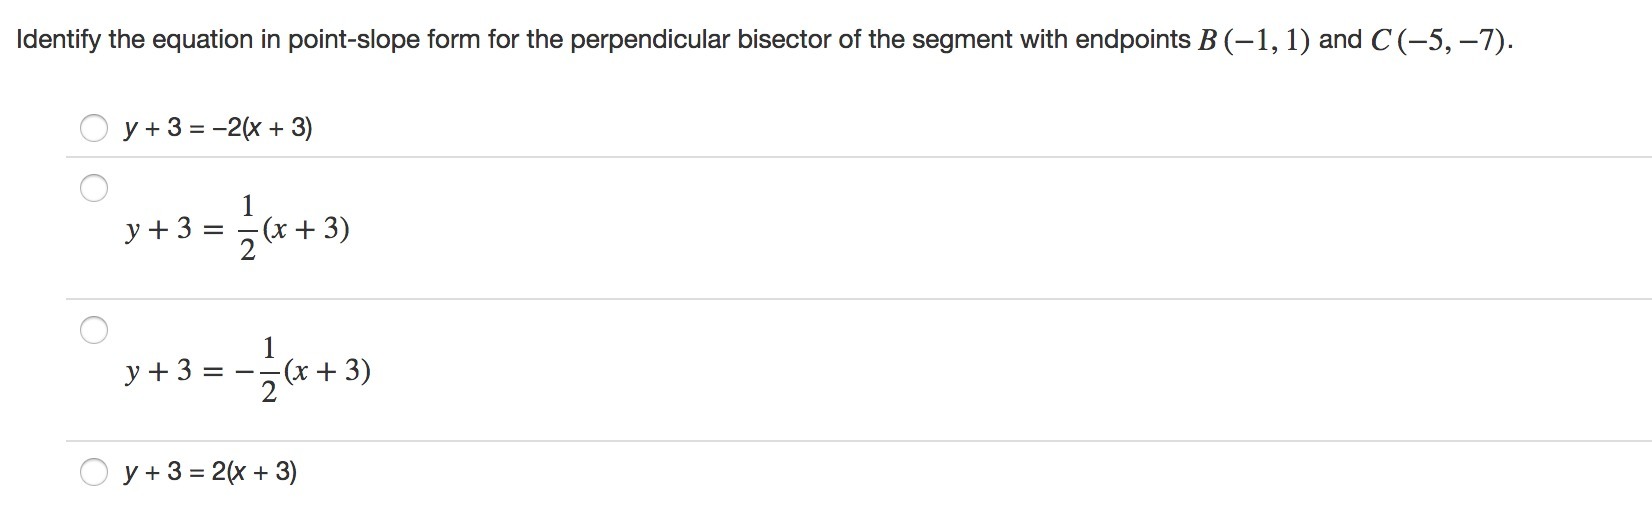Click the equation text with slope negative 1/2
Viewport: 1652px width, 522px height.
[x=247, y=372]
